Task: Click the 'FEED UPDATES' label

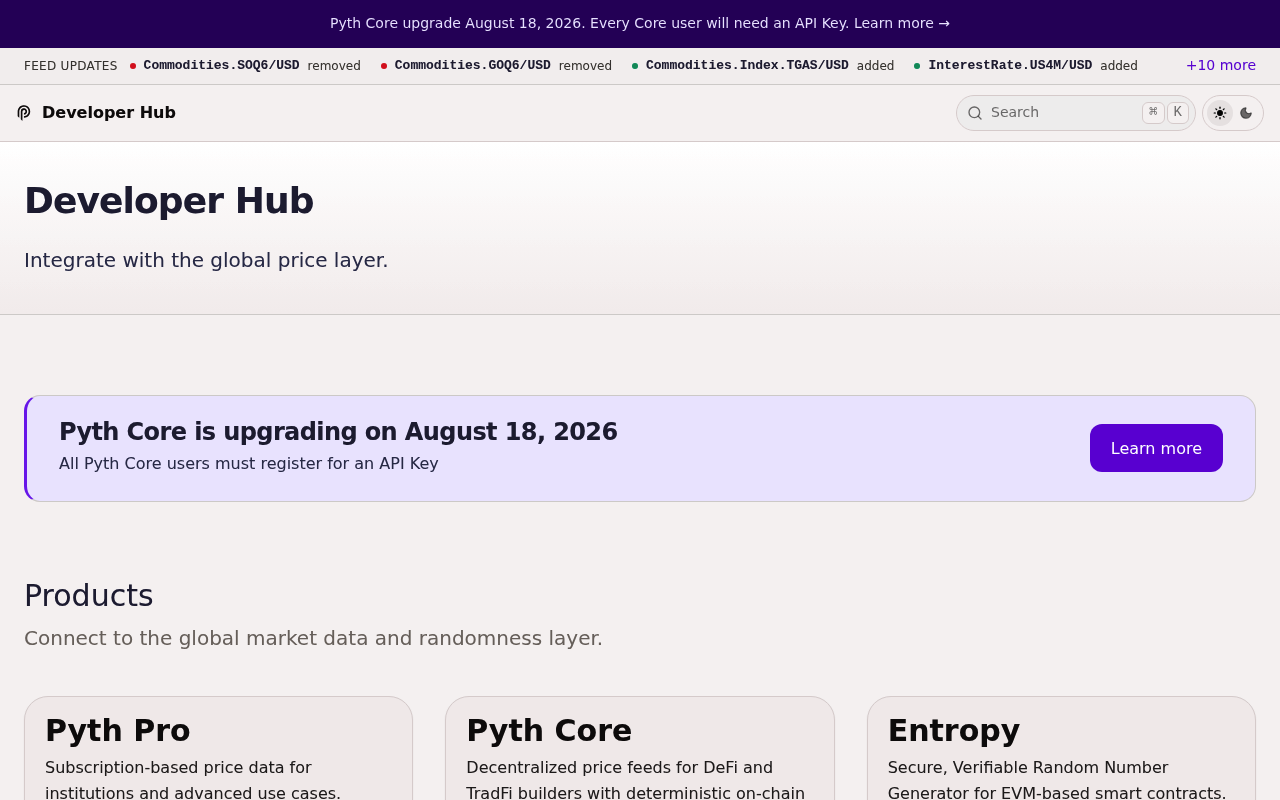Action: [70, 66]
